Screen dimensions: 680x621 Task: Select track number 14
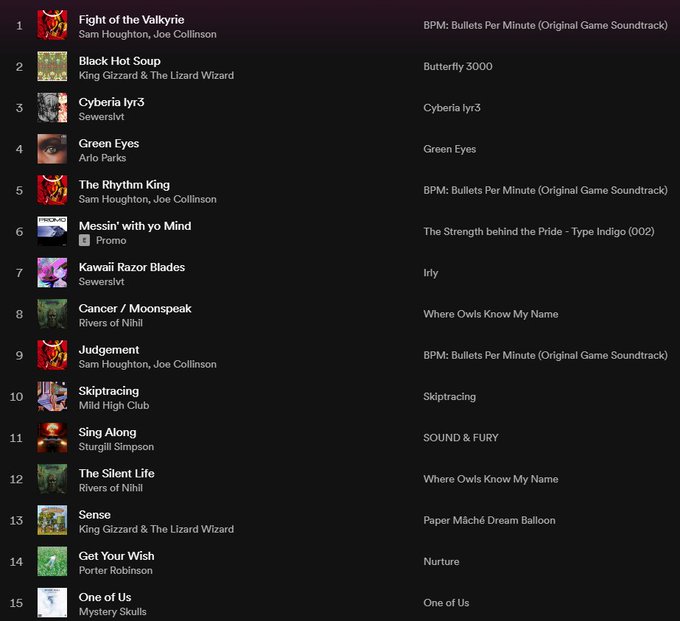pyautogui.click(x=16, y=561)
